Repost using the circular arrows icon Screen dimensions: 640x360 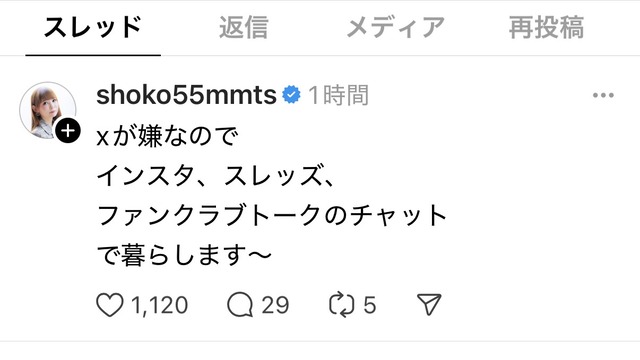pos(342,304)
